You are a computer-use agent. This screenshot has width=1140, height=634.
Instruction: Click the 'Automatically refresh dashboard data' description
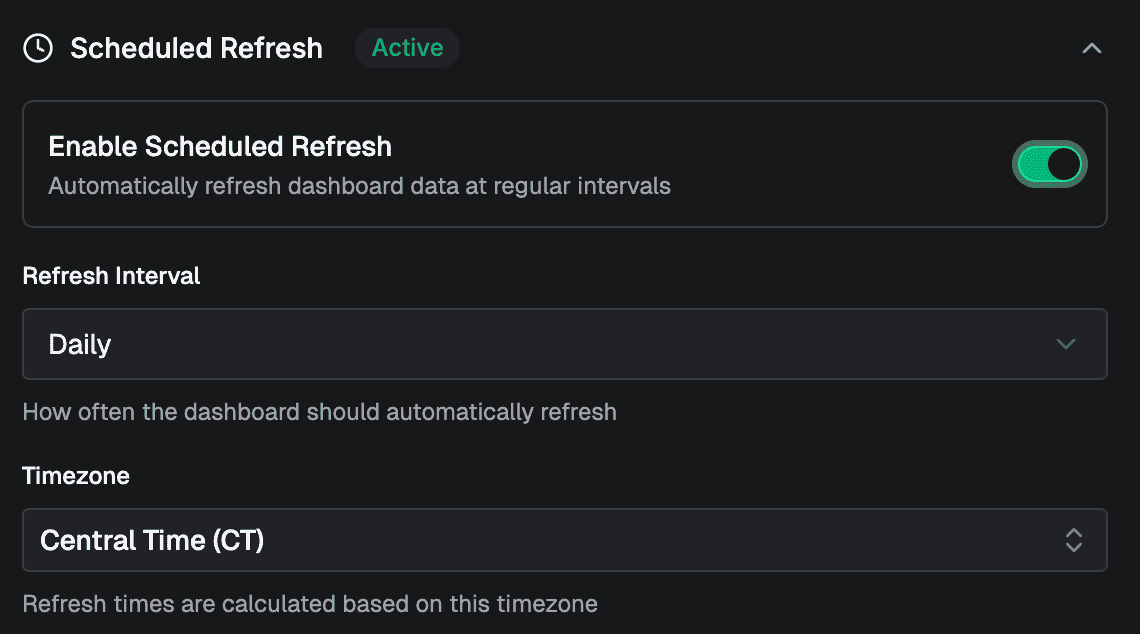click(x=359, y=186)
